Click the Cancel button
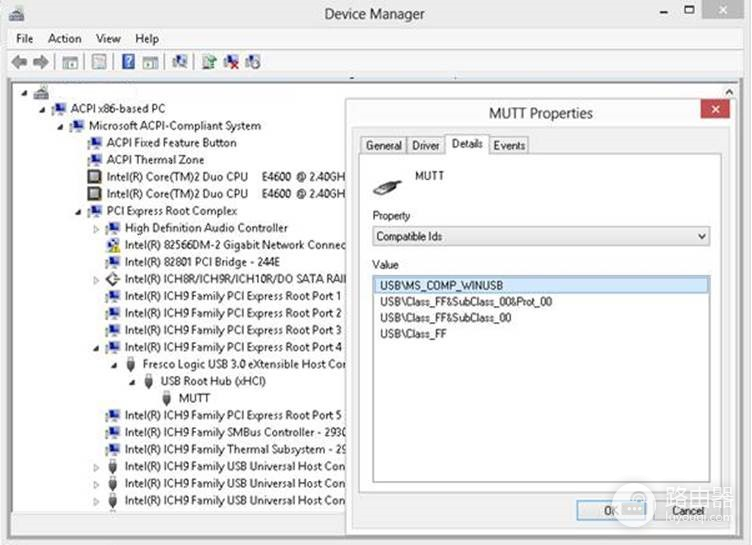752x545 pixels. pos(688,511)
